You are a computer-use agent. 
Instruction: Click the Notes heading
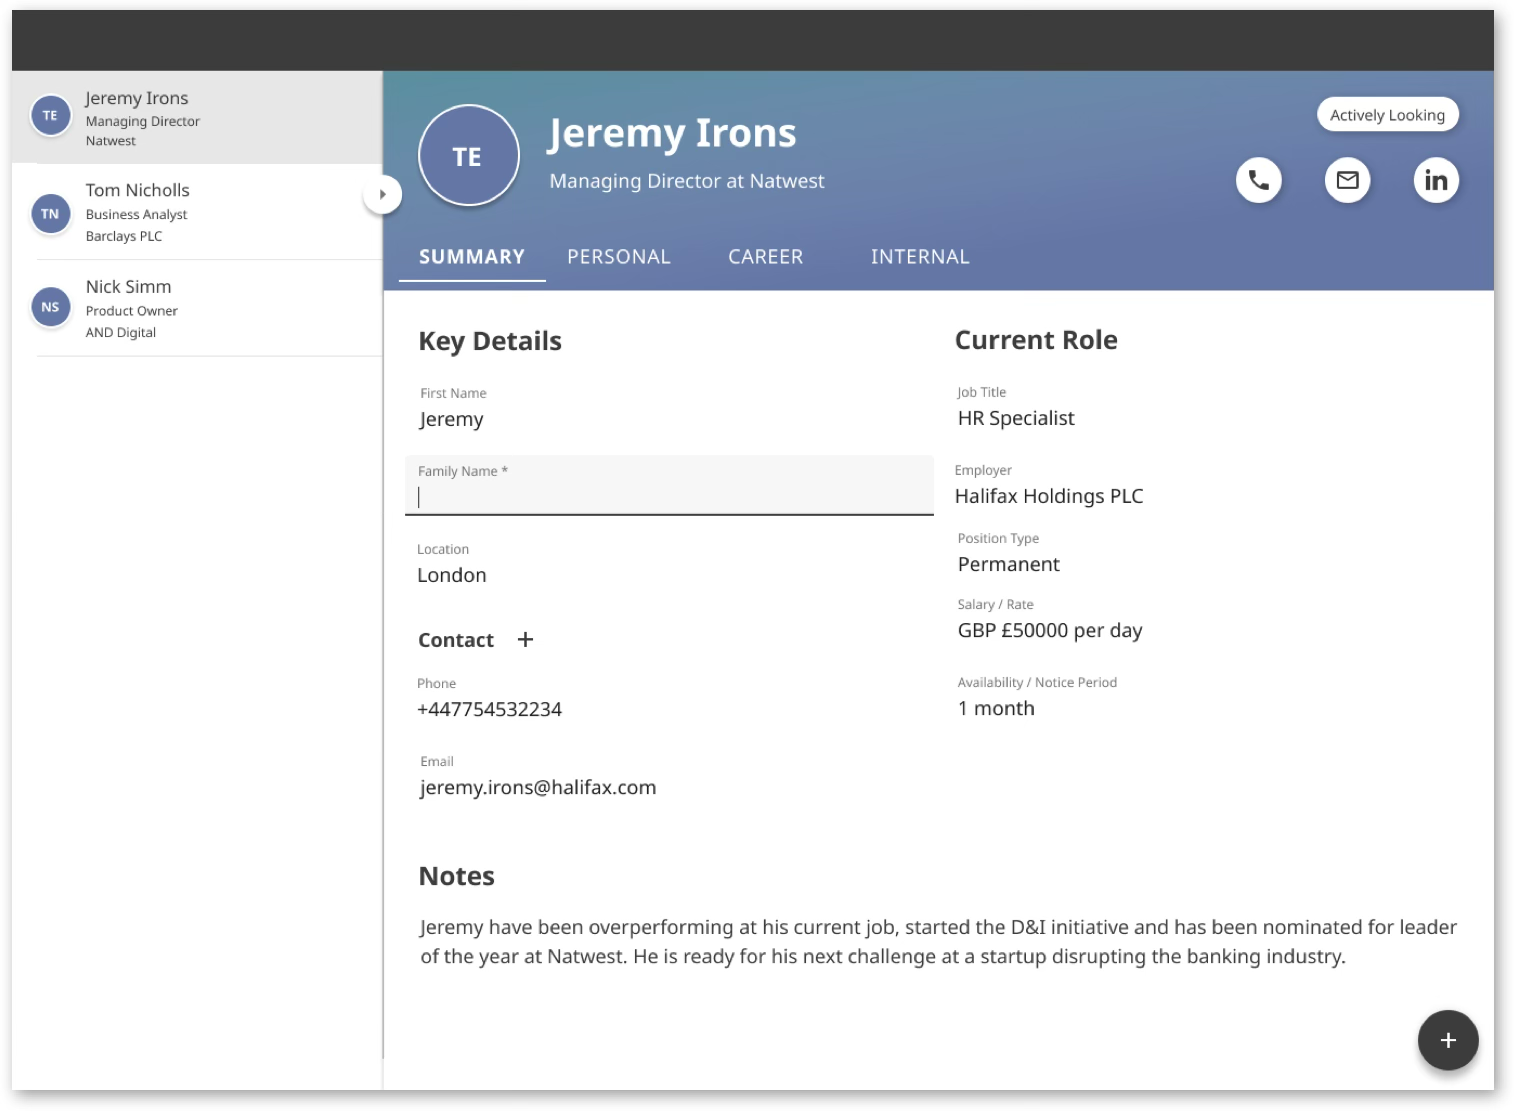(x=457, y=876)
